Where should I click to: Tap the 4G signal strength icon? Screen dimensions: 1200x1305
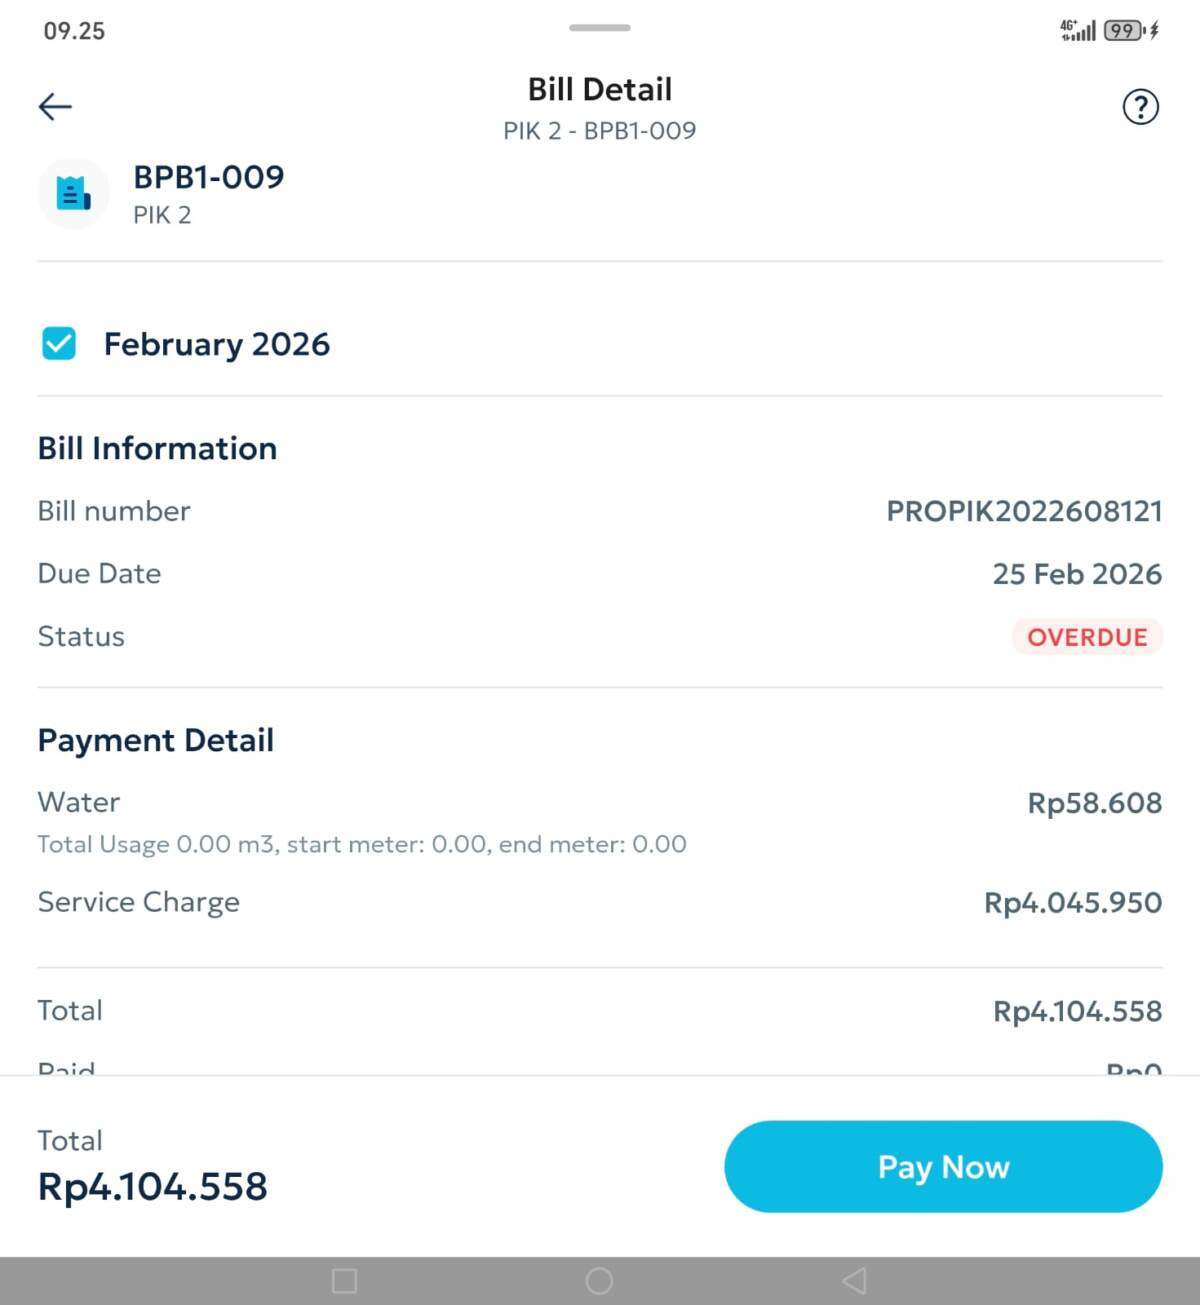coord(1078,31)
